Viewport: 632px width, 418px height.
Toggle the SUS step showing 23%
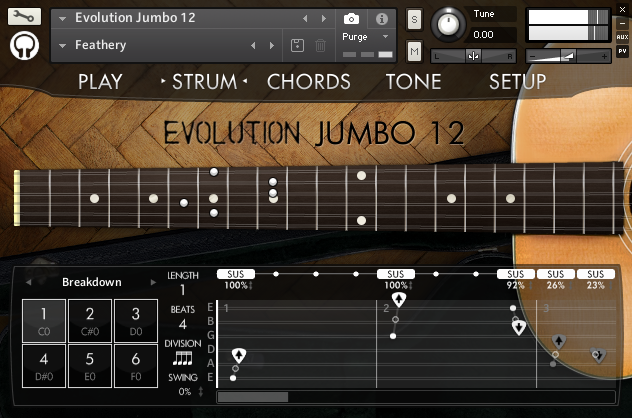[x=595, y=274]
